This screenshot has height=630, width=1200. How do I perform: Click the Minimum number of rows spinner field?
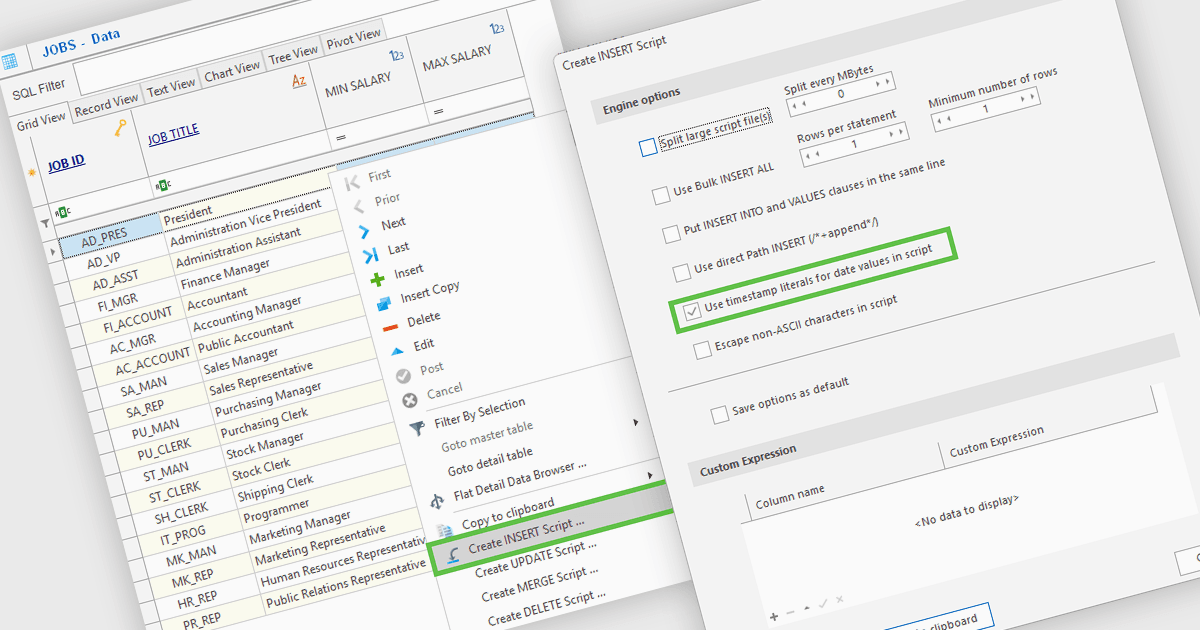click(984, 108)
